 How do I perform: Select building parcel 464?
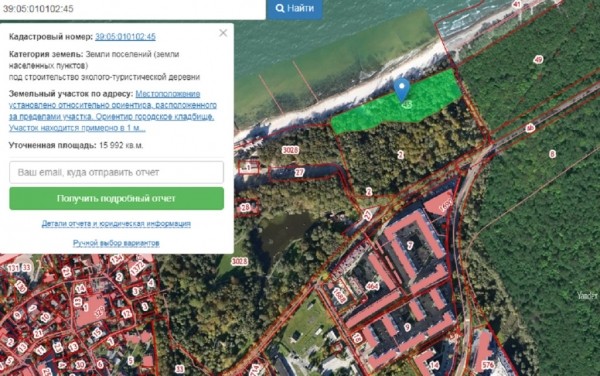pyautogui.click(x=372, y=286)
